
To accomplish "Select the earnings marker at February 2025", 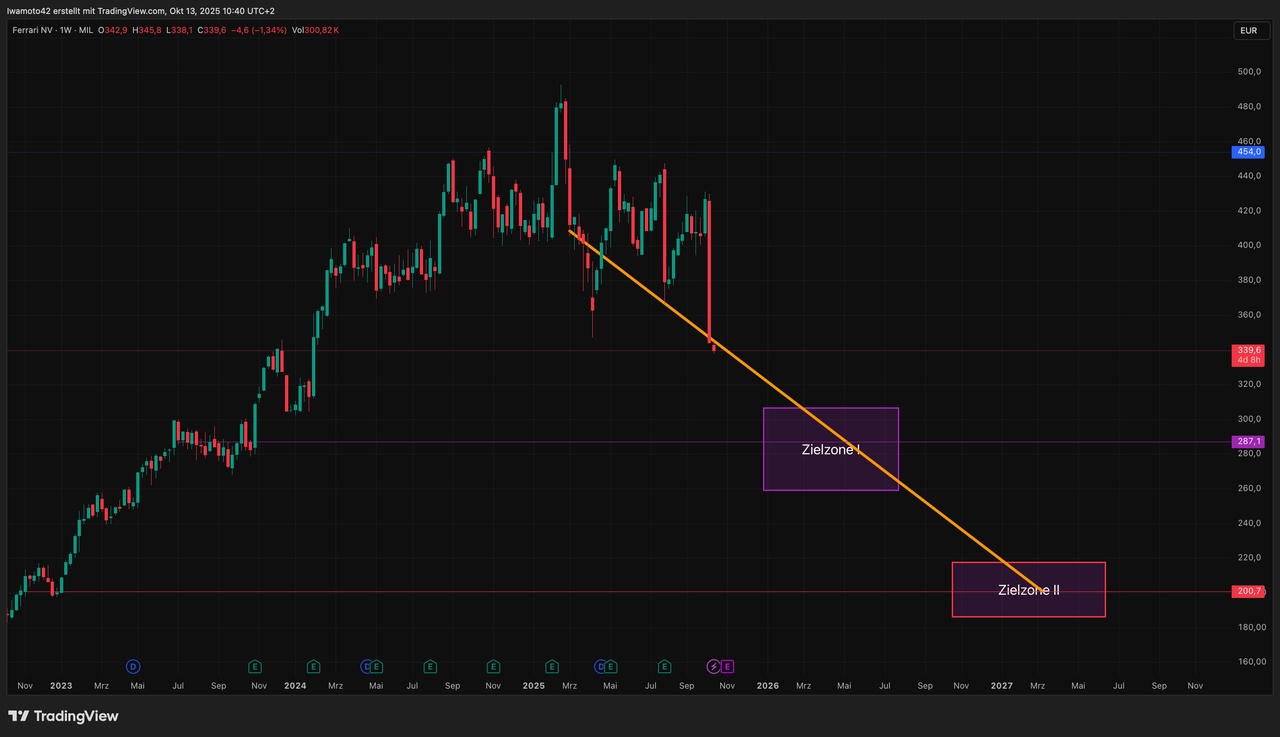I will point(552,666).
